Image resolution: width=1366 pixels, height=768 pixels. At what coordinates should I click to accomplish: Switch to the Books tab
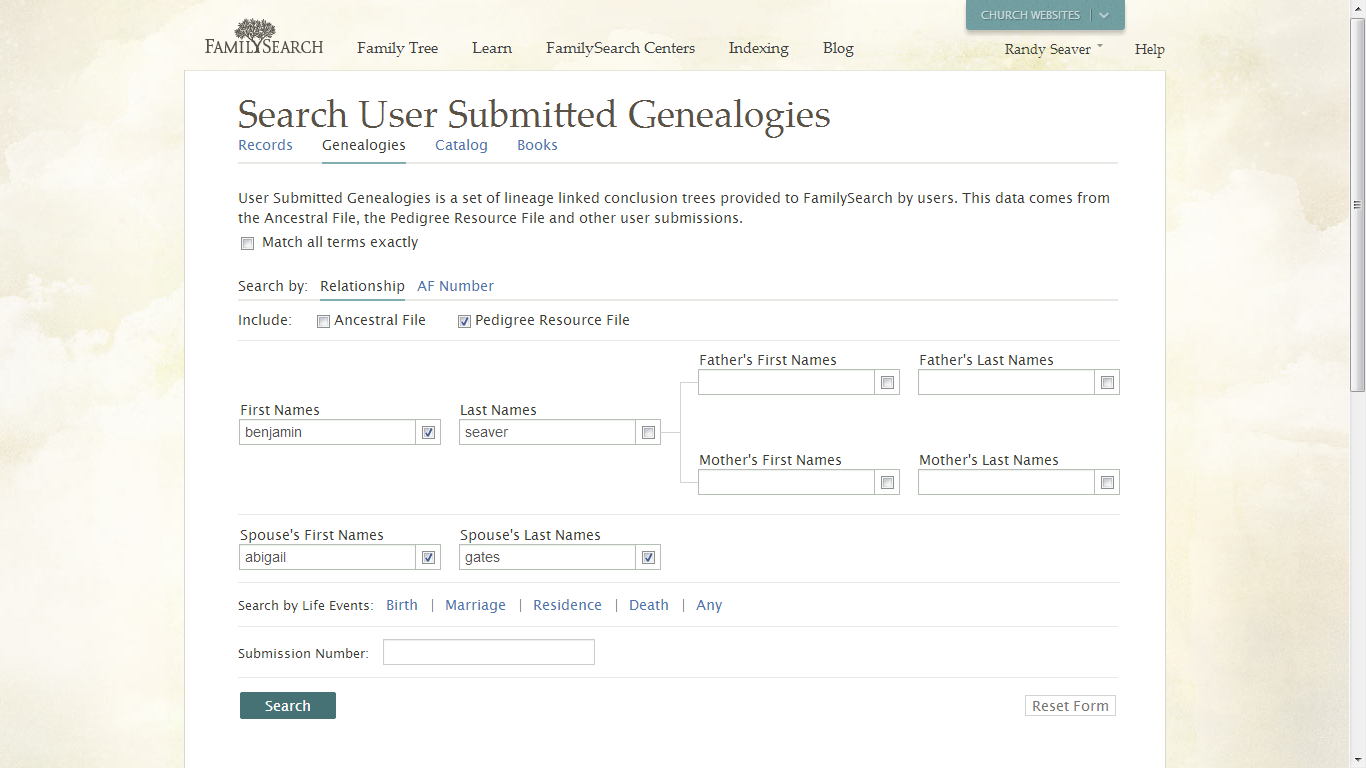[537, 145]
